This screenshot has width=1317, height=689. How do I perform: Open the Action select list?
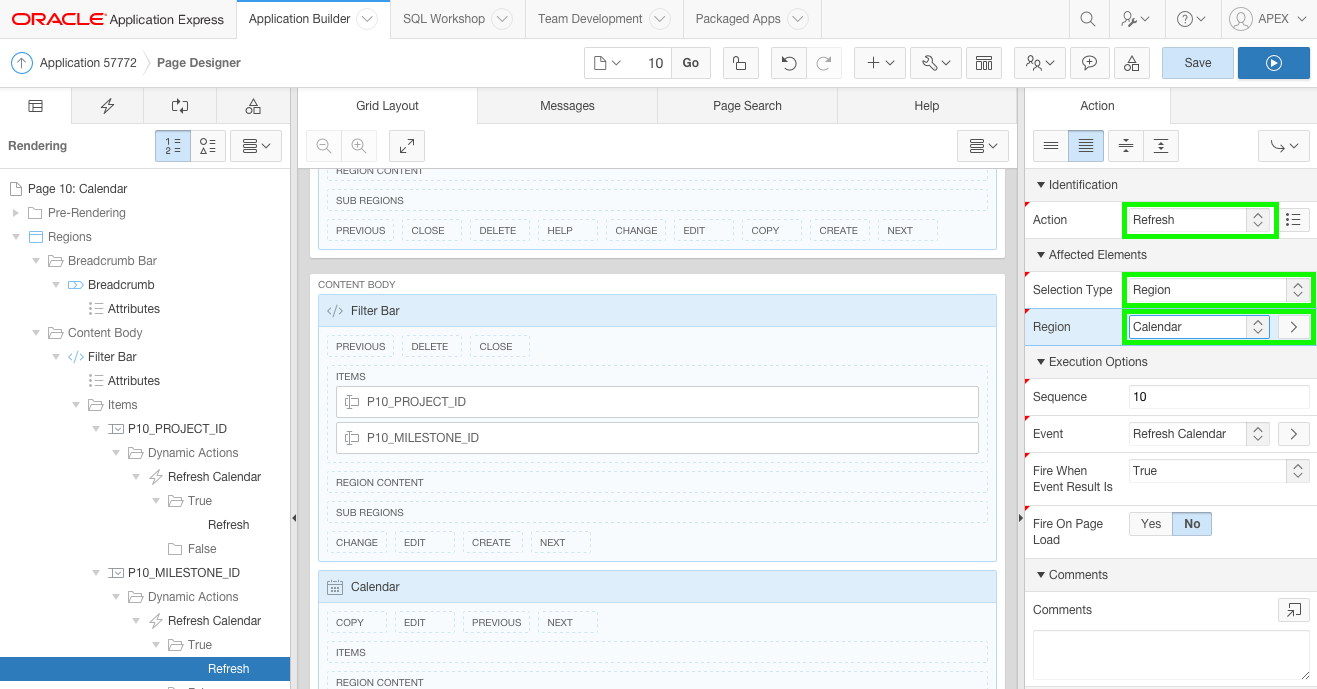[1199, 220]
